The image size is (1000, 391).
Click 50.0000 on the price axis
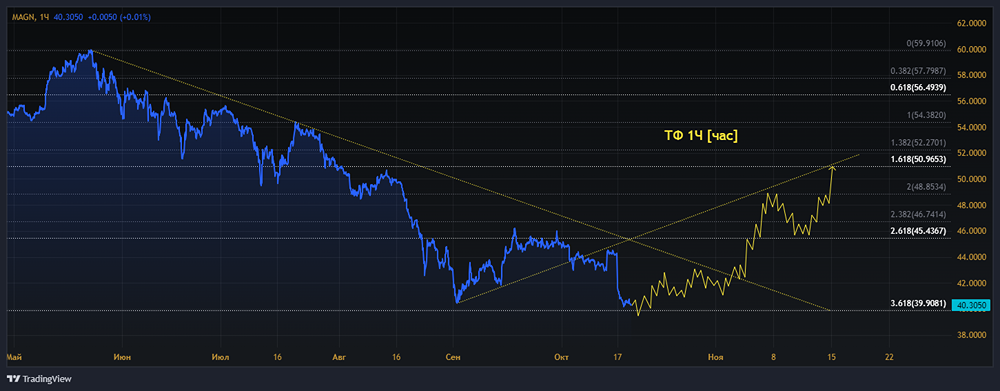click(x=971, y=179)
